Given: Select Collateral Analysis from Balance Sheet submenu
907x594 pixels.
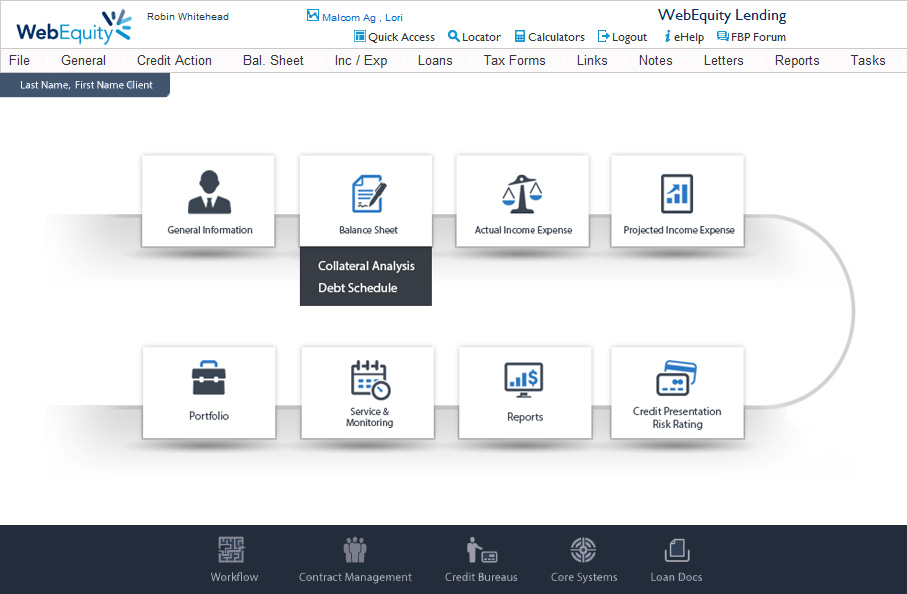Looking at the screenshot, I should click(x=366, y=266).
